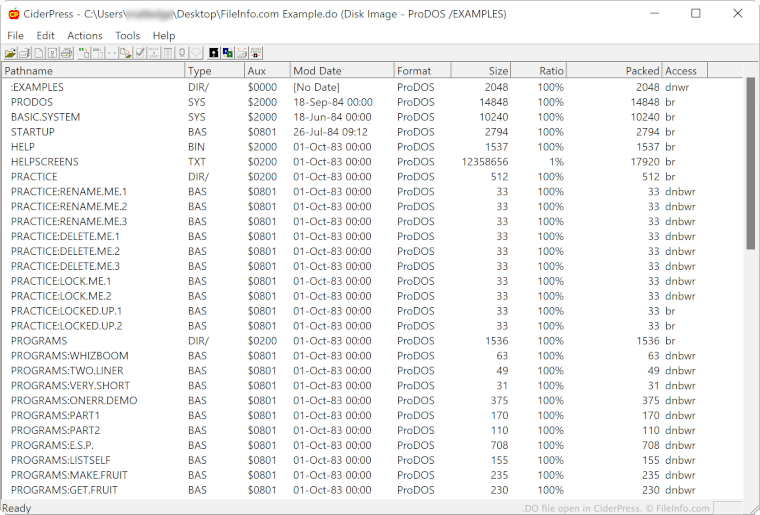Sort by Packed column header
This screenshot has width=760, height=515.
pos(614,71)
